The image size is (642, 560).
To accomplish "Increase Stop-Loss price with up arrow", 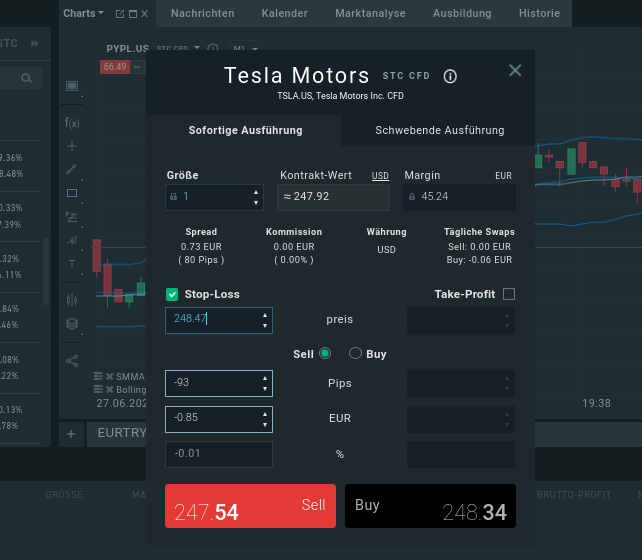I will [x=265, y=315].
